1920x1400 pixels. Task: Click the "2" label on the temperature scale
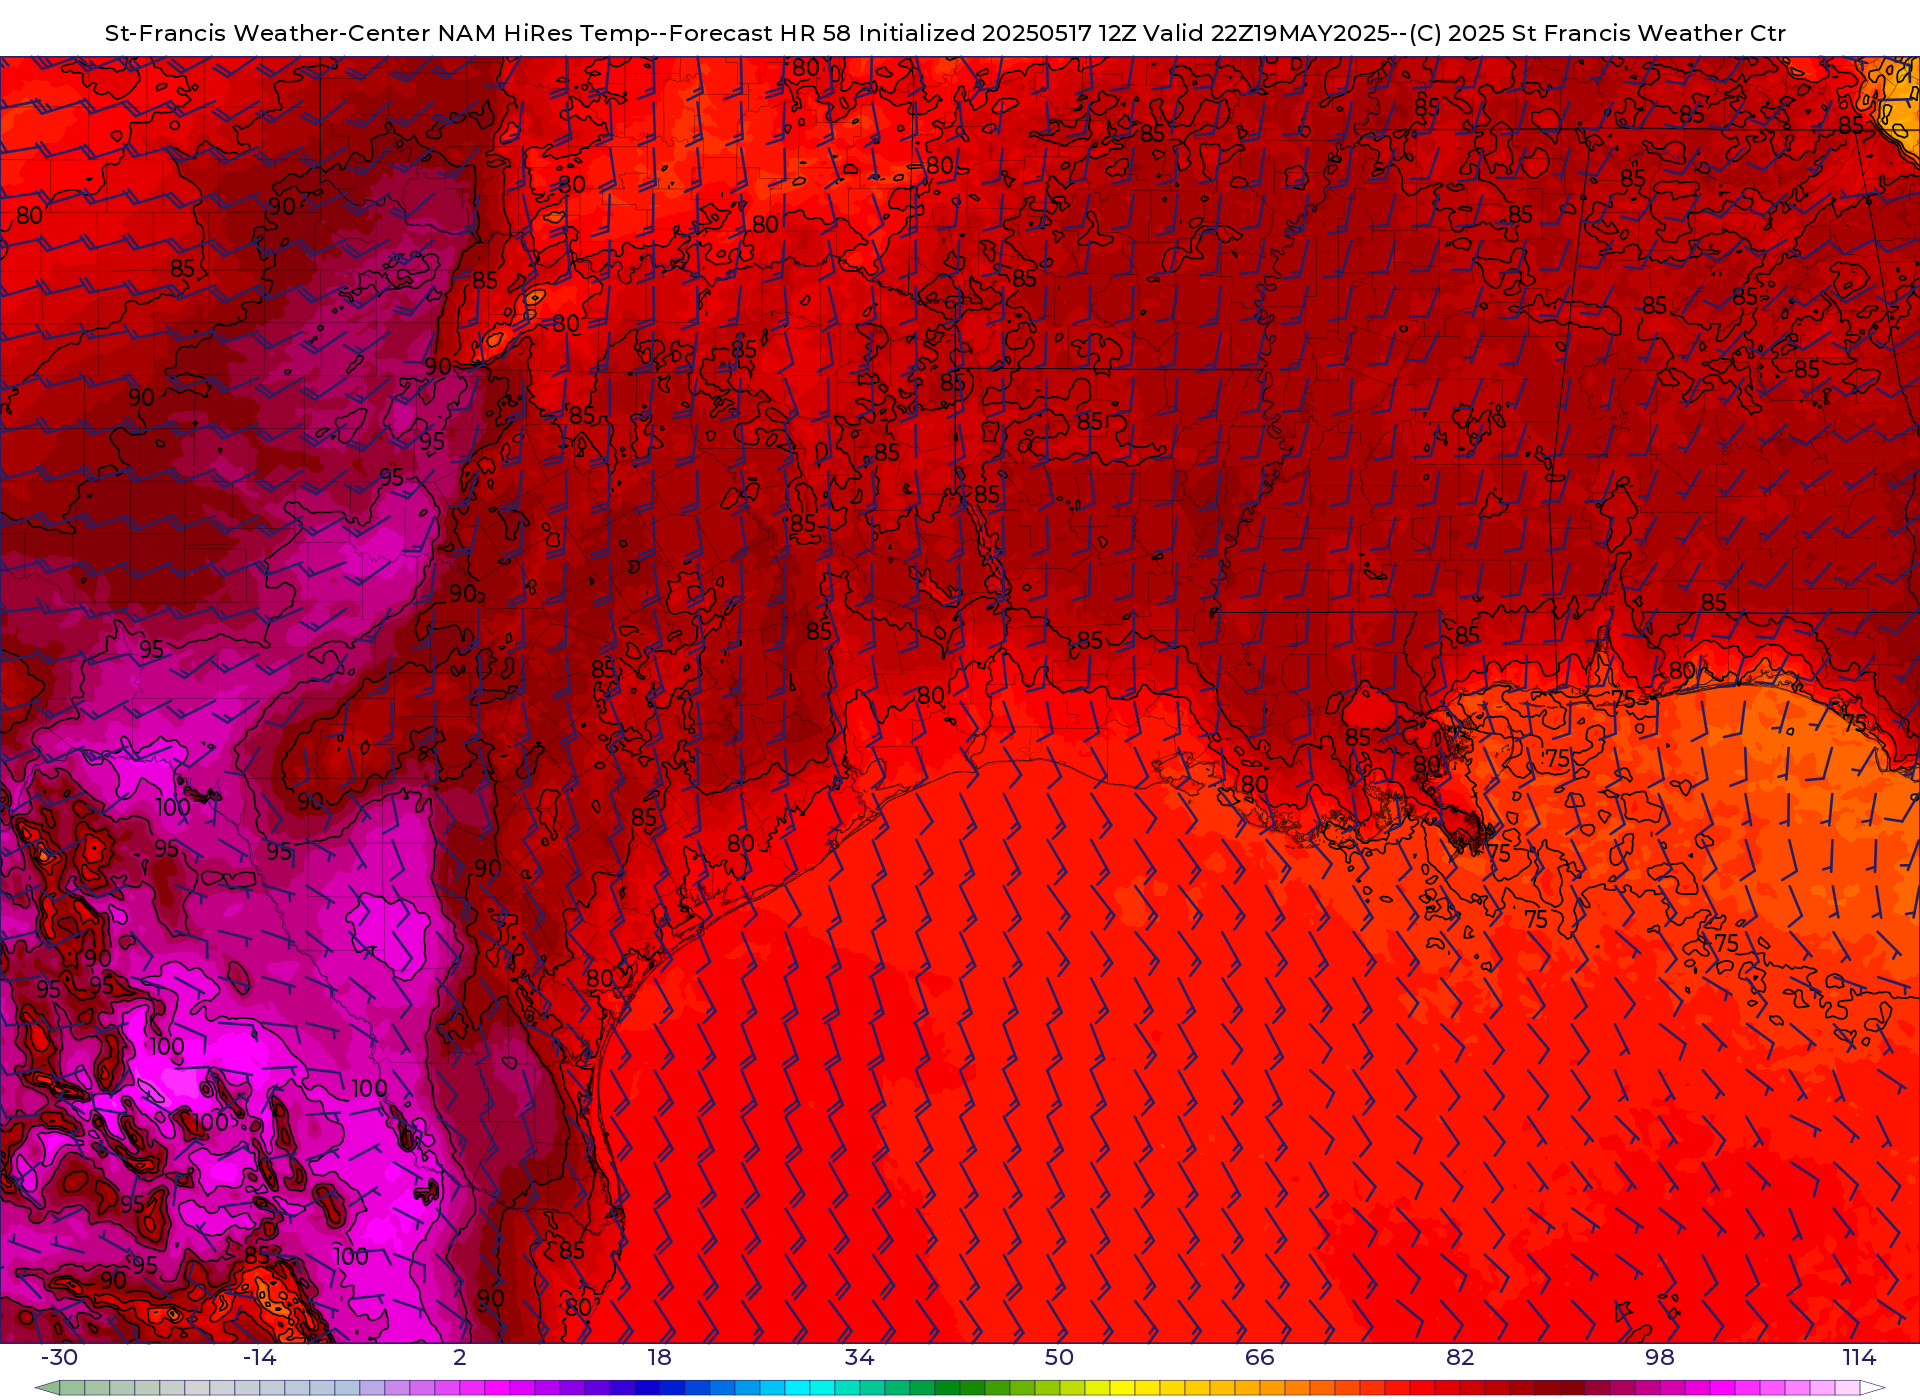460,1357
